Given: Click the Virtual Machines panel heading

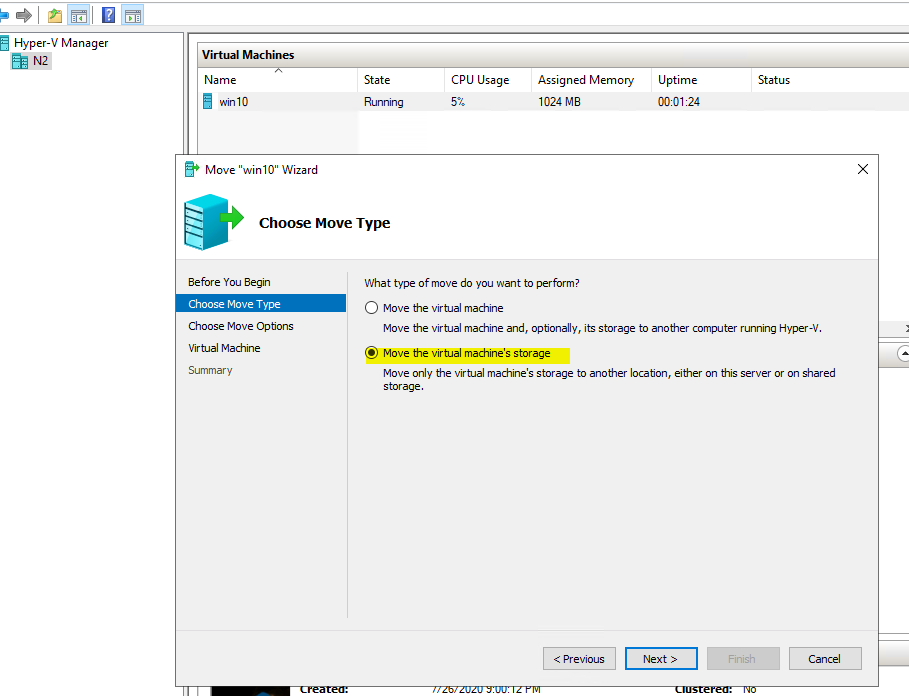Looking at the screenshot, I should pyautogui.click(x=248, y=54).
